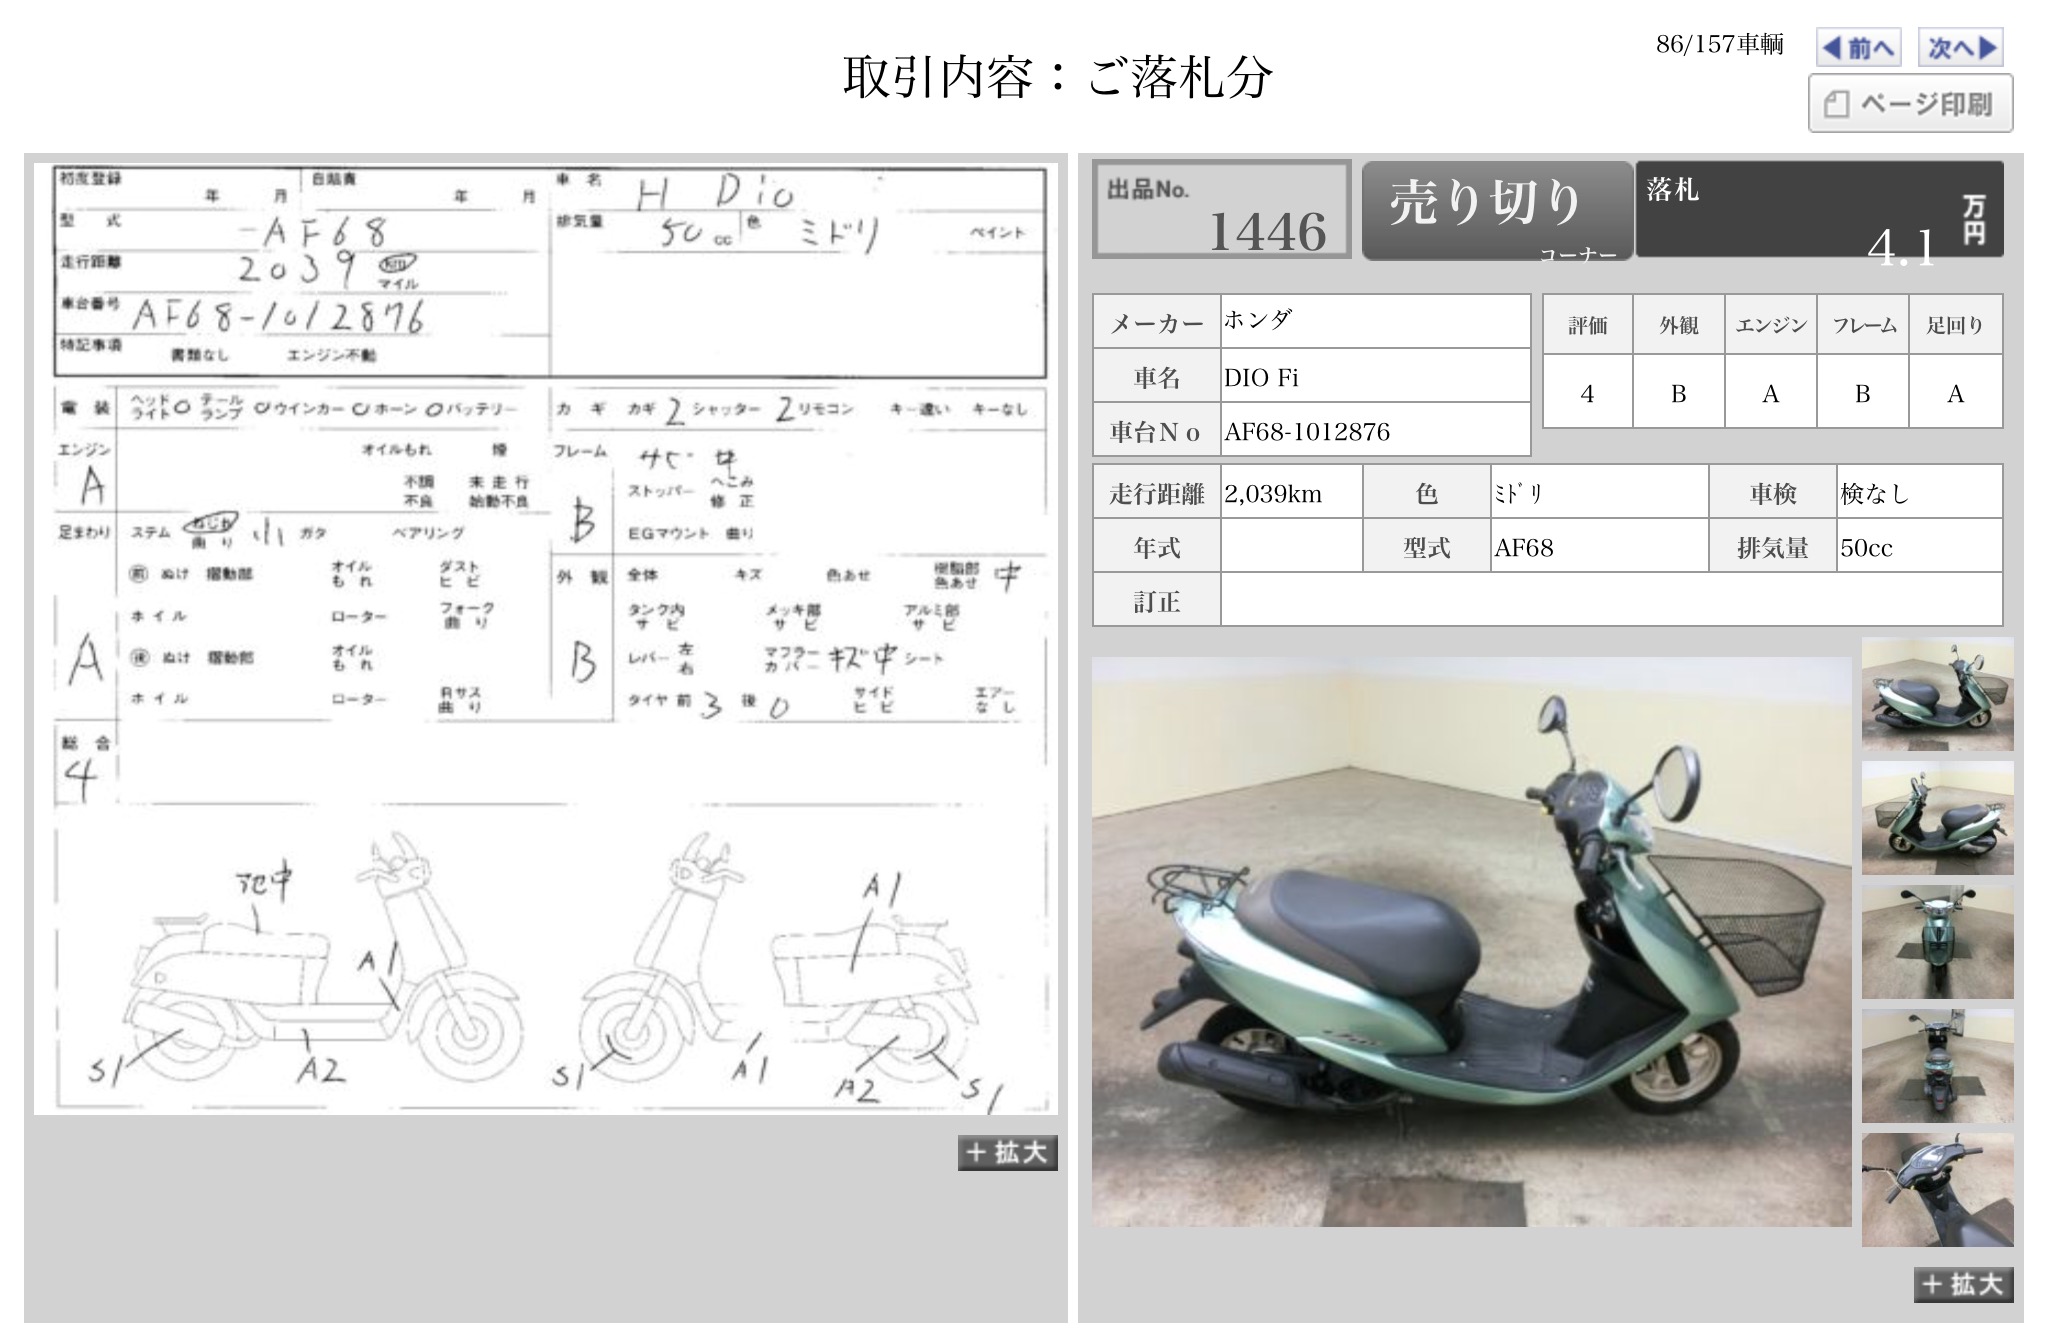This screenshot has height=1343, width=2046.
Task: Select the third thumbnail showing the scooter from the front
Action: click(x=1937, y=942)
